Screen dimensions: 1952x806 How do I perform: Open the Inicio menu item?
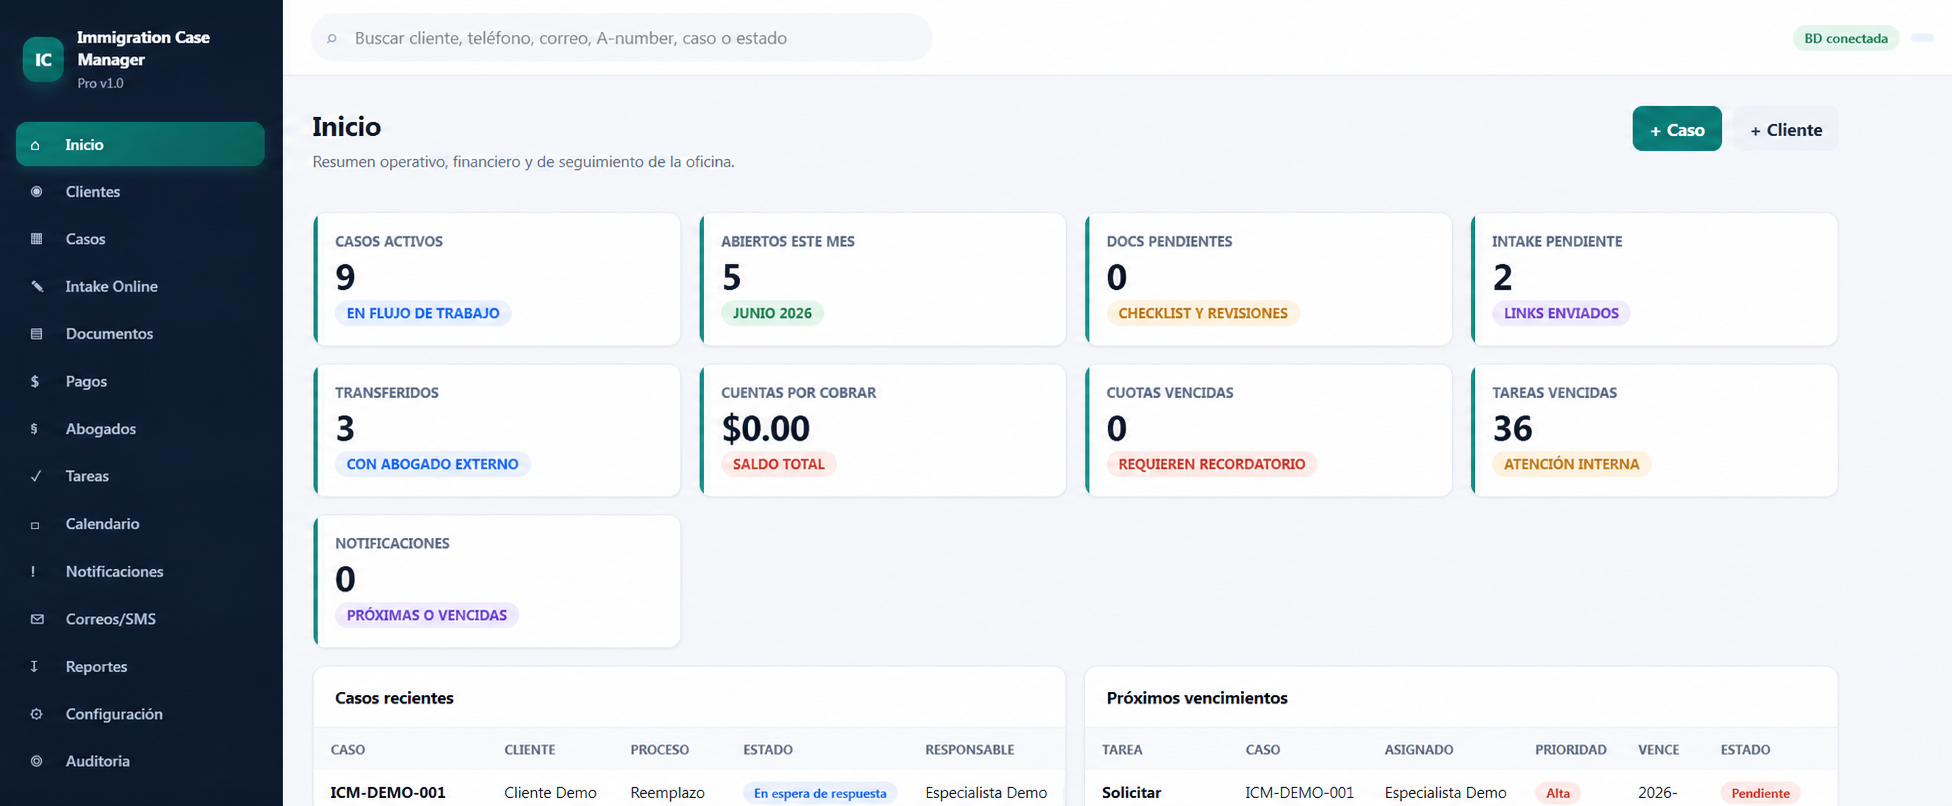pyautogui.click(x=140, y=144)
